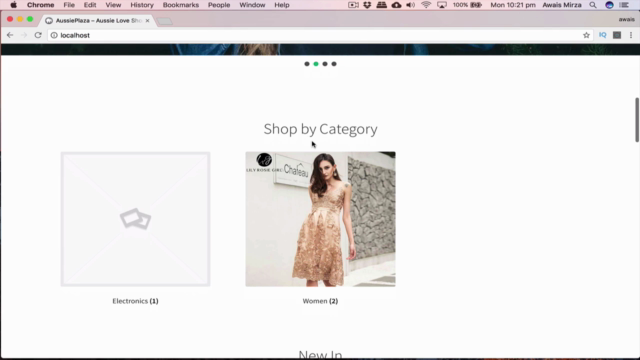
Task: Click the Wi-Fi status icon
Action: click(426, 5)
